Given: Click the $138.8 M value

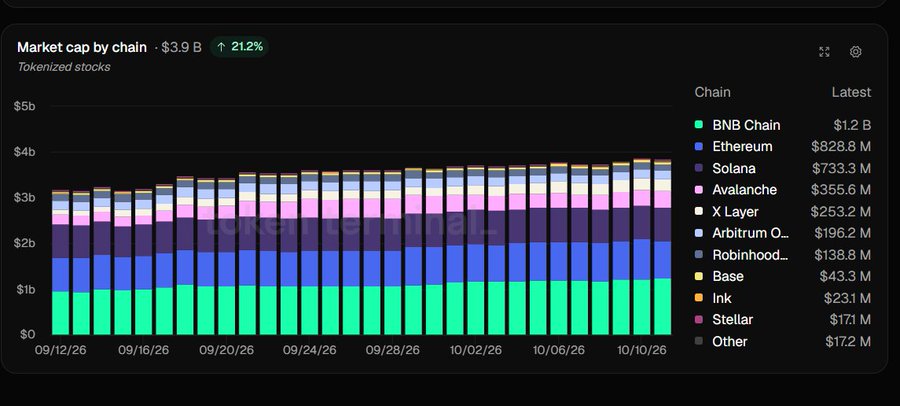Looking at the screenshot, I should click(843, 254).
